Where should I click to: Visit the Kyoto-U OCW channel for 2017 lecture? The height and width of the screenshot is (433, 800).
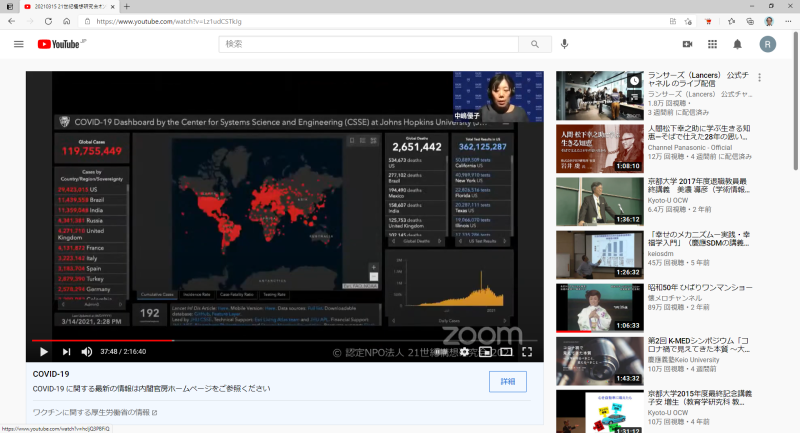click(668, 200)
